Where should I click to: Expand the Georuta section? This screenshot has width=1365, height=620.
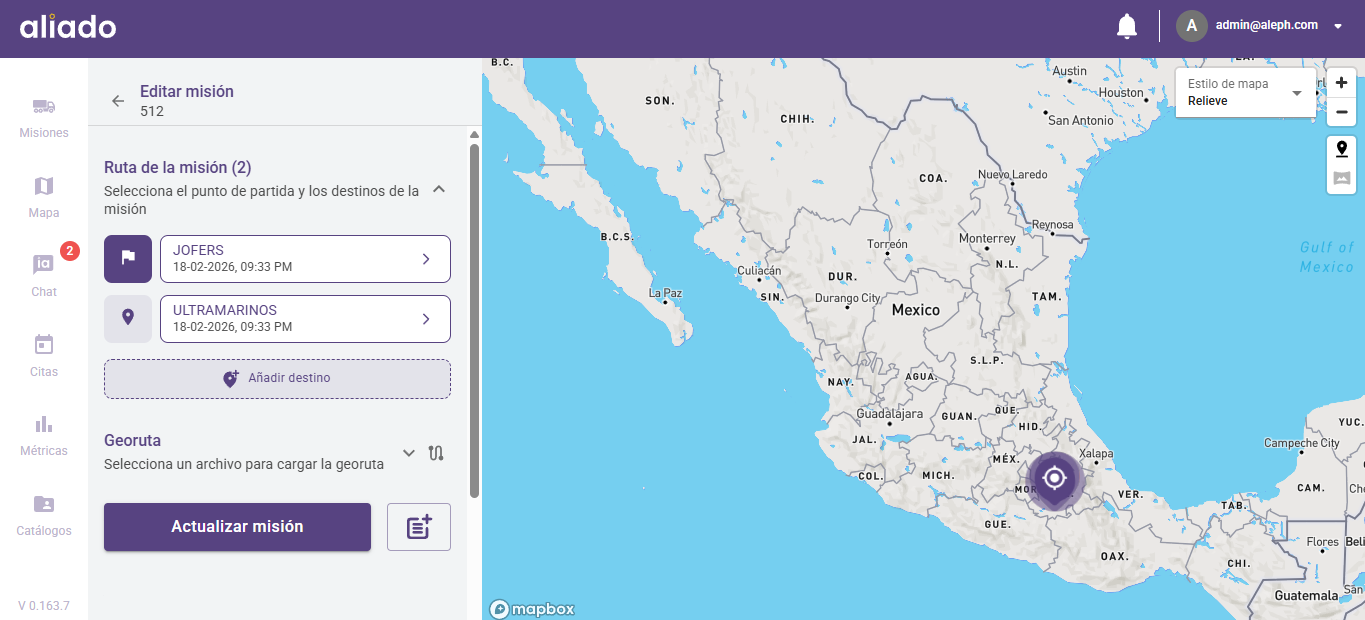(x=408, y=453)
